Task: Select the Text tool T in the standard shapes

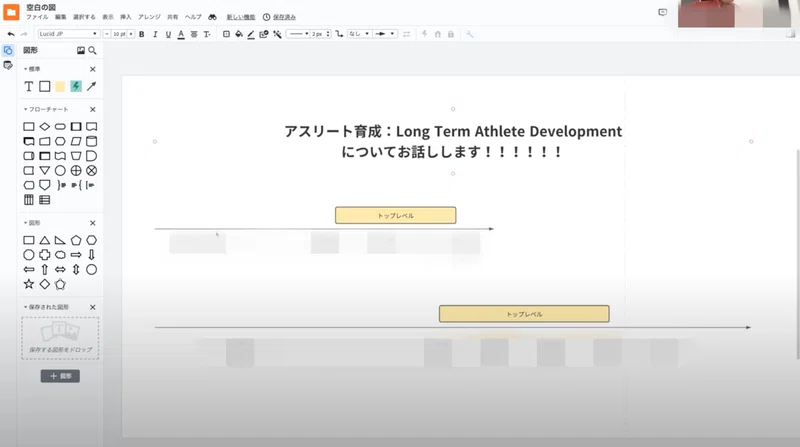Action: [x=29, y=86]
